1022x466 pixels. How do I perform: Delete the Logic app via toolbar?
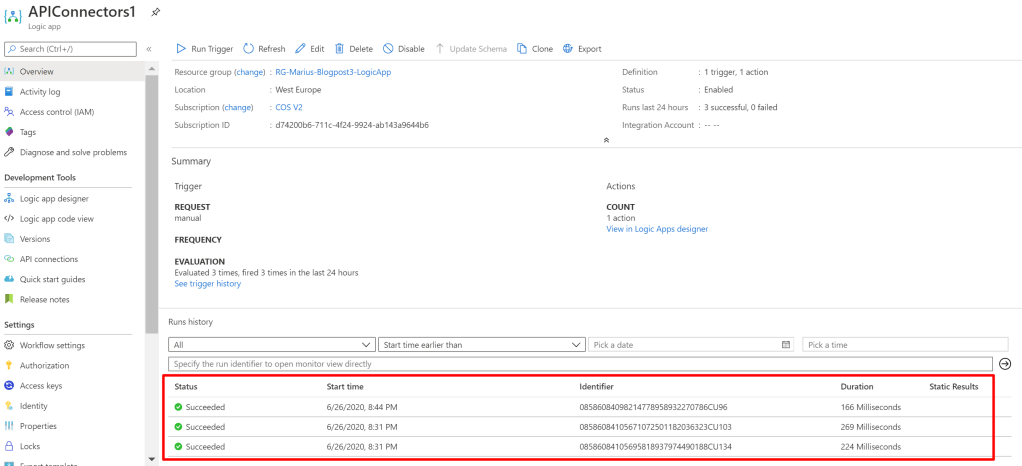(x=353, y=48)
